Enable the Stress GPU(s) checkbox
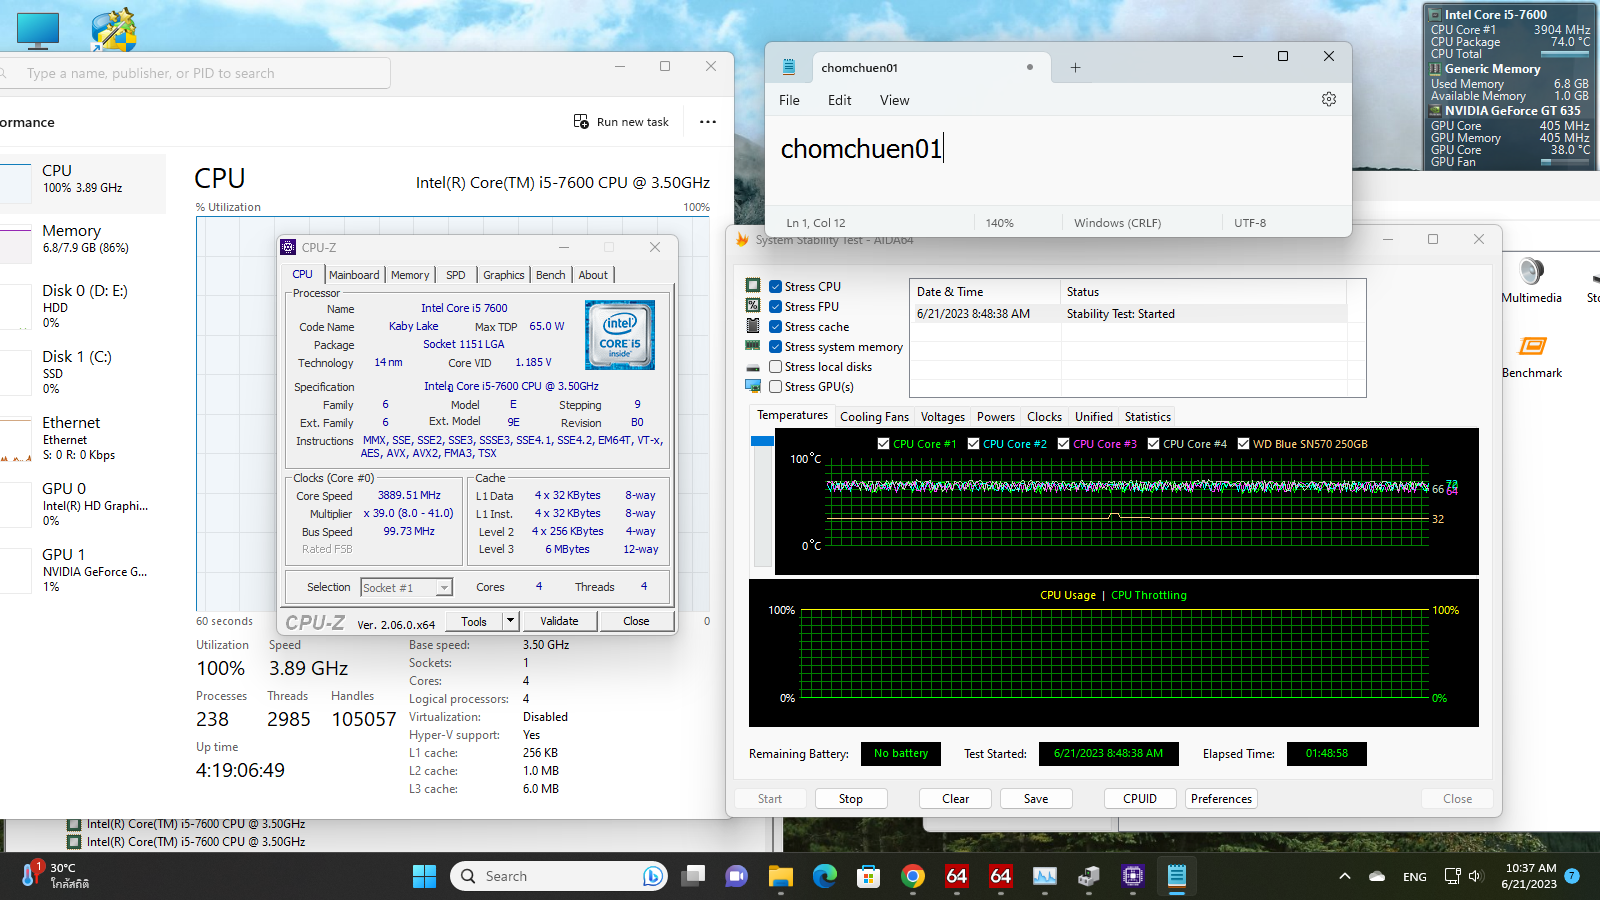 tap(776, 387)
